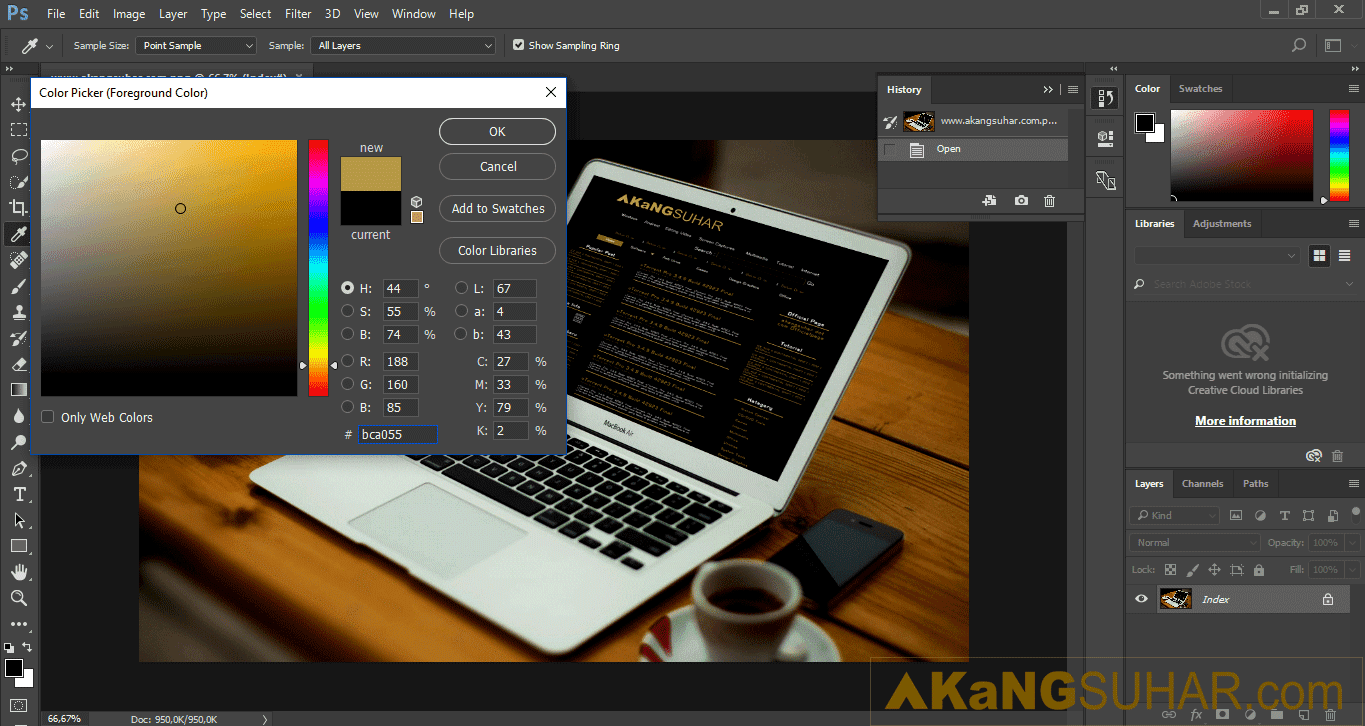Select the Crop tool
The width and height of the screenshot is (1365, 726).
(18, 208)
